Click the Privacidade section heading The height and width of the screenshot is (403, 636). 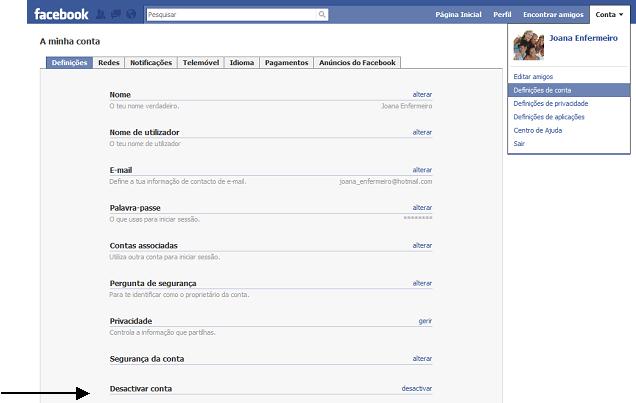coord(131,321)
